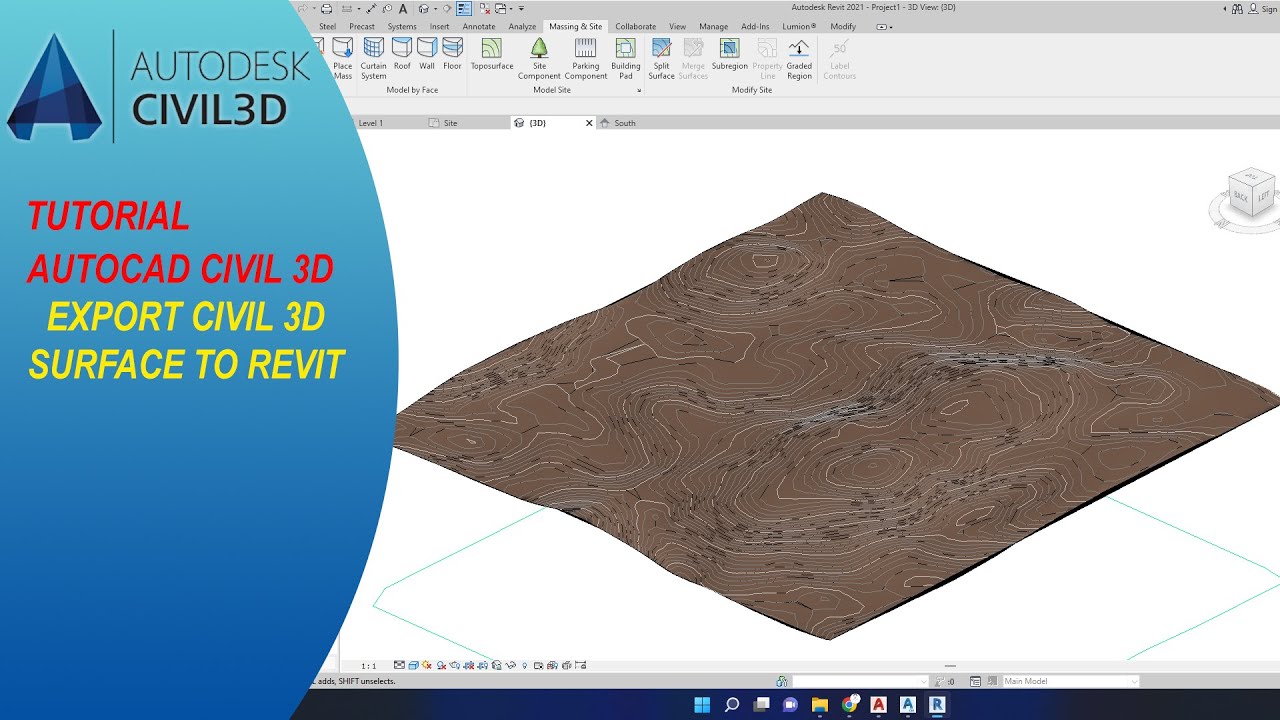Switch to the Annotate ribbon tab
Image resolution: width=1280 pixels, height=720 pixels.
(479, 26)
